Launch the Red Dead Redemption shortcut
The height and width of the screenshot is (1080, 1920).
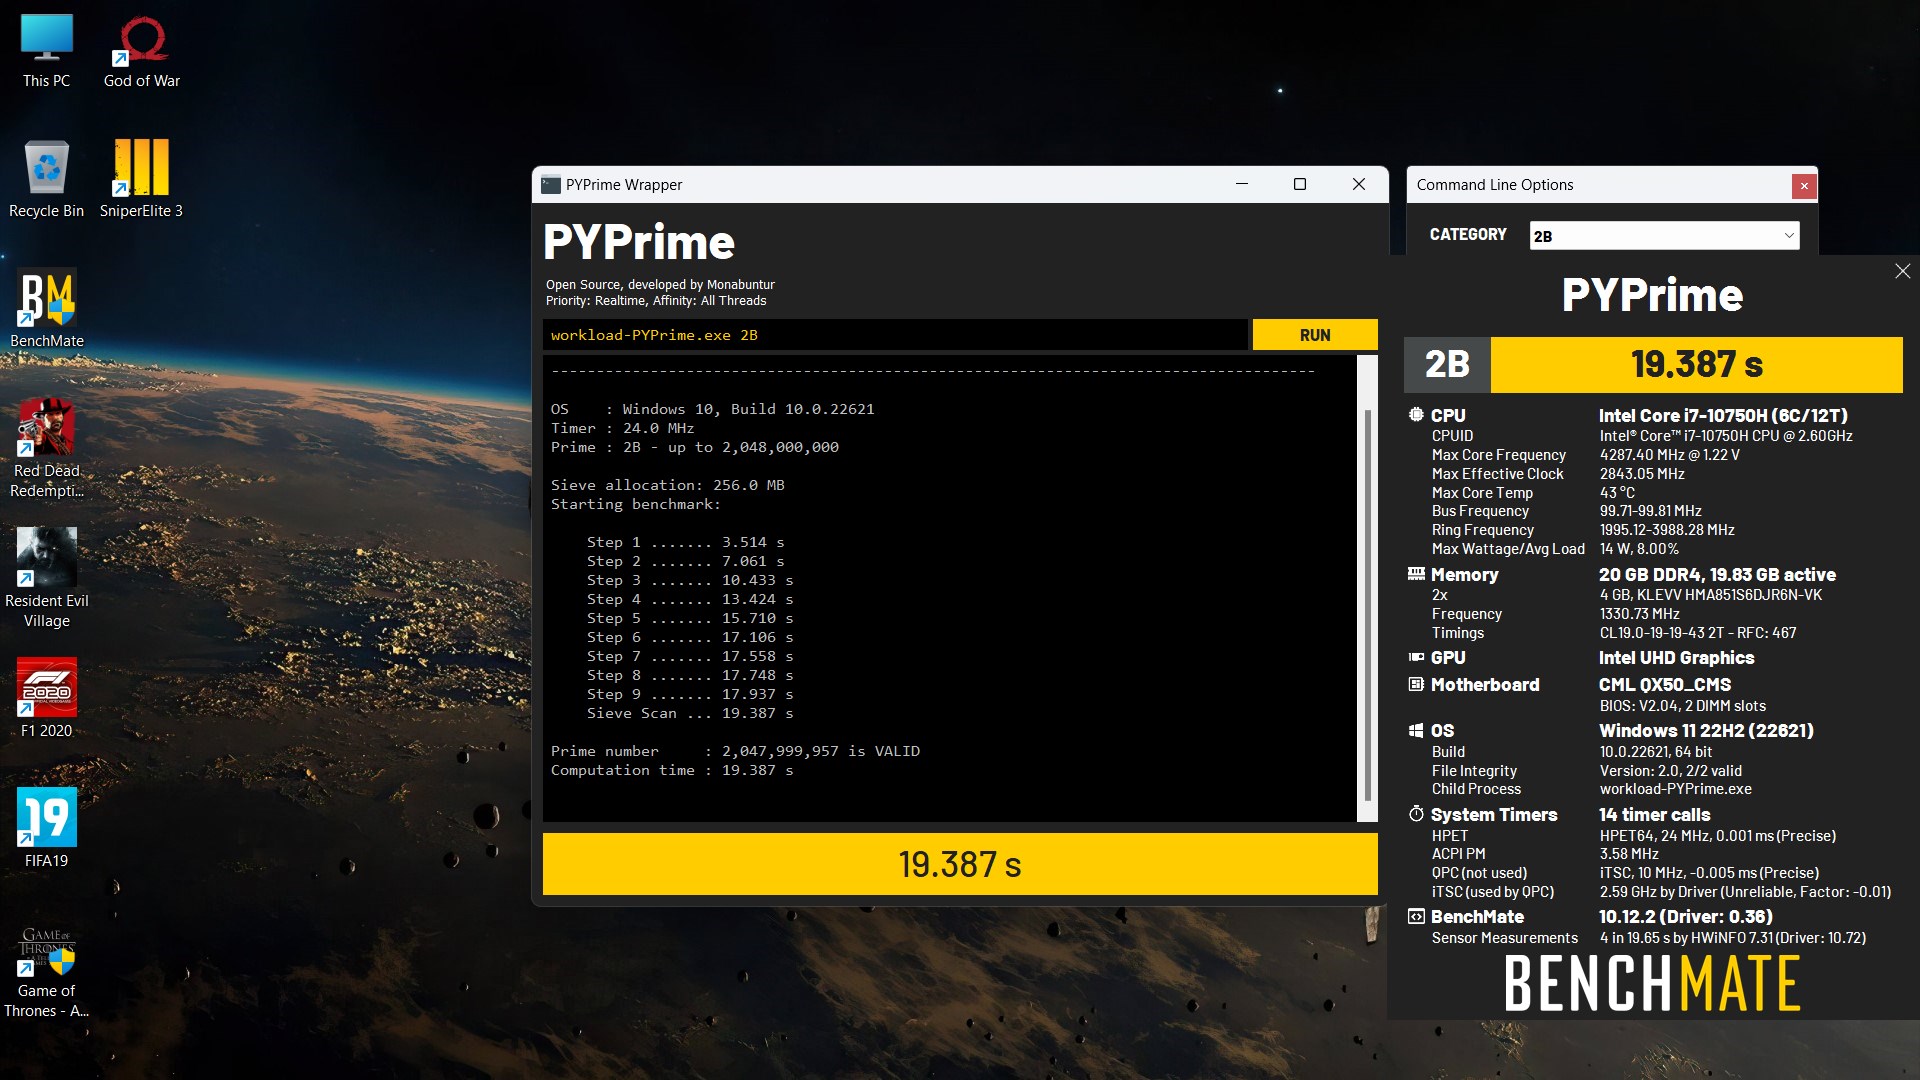pos(46,449)
